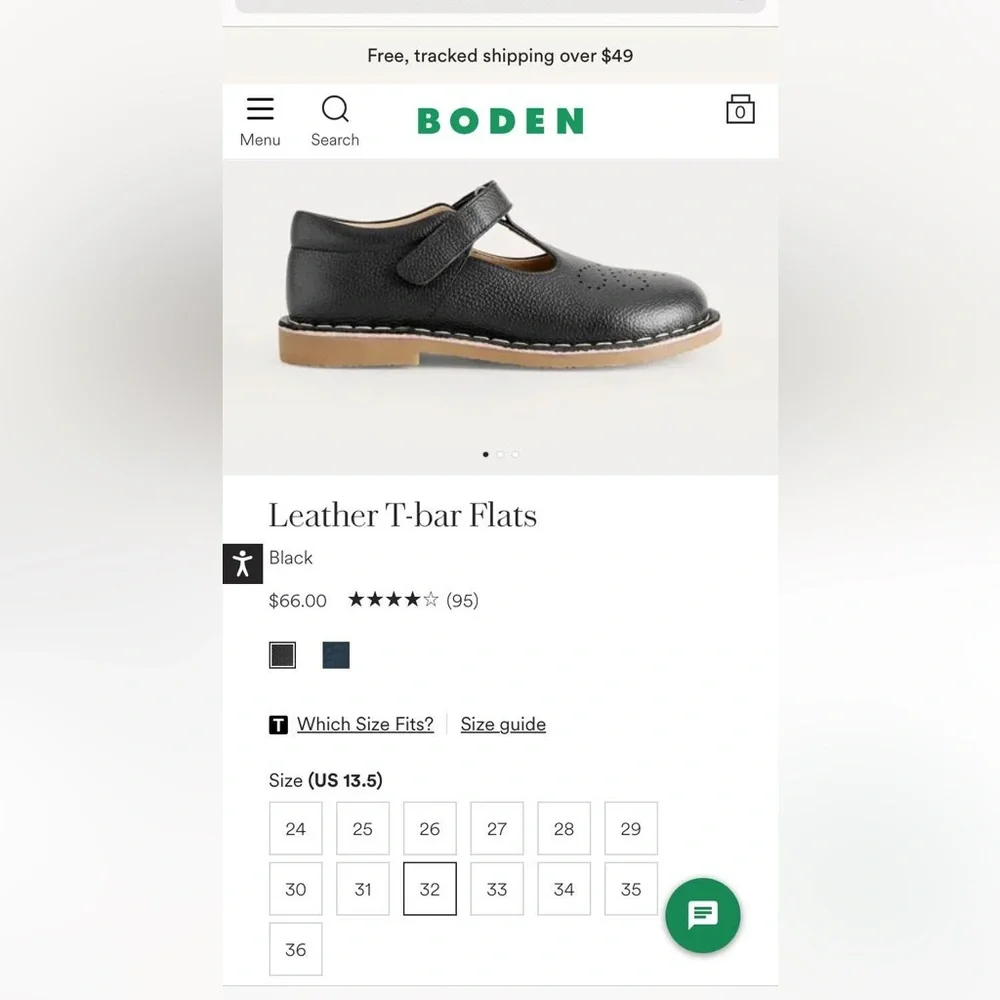Open the Which Size Fits? link
Viewport: 1000px width, 1000px height.
pyautogui.click(x=365, y=724)
